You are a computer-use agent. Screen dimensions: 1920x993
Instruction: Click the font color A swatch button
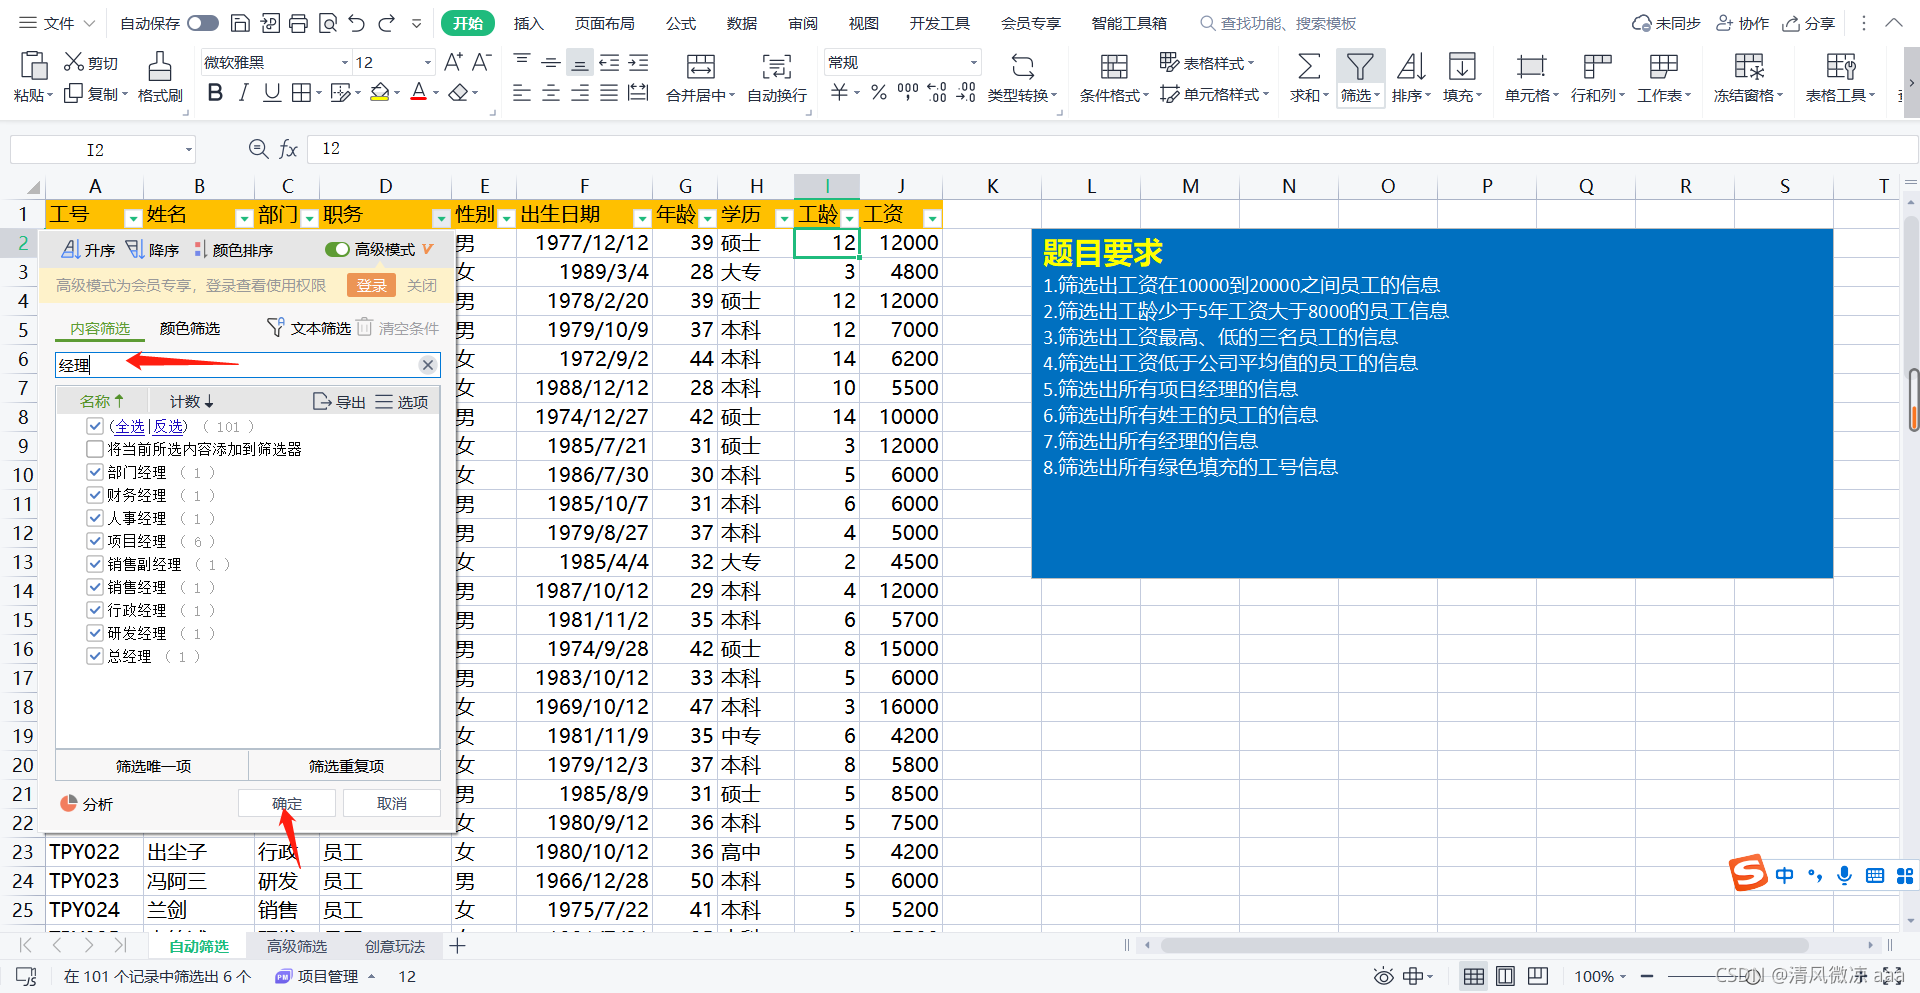pyautogui.click(x=419, y=93)
